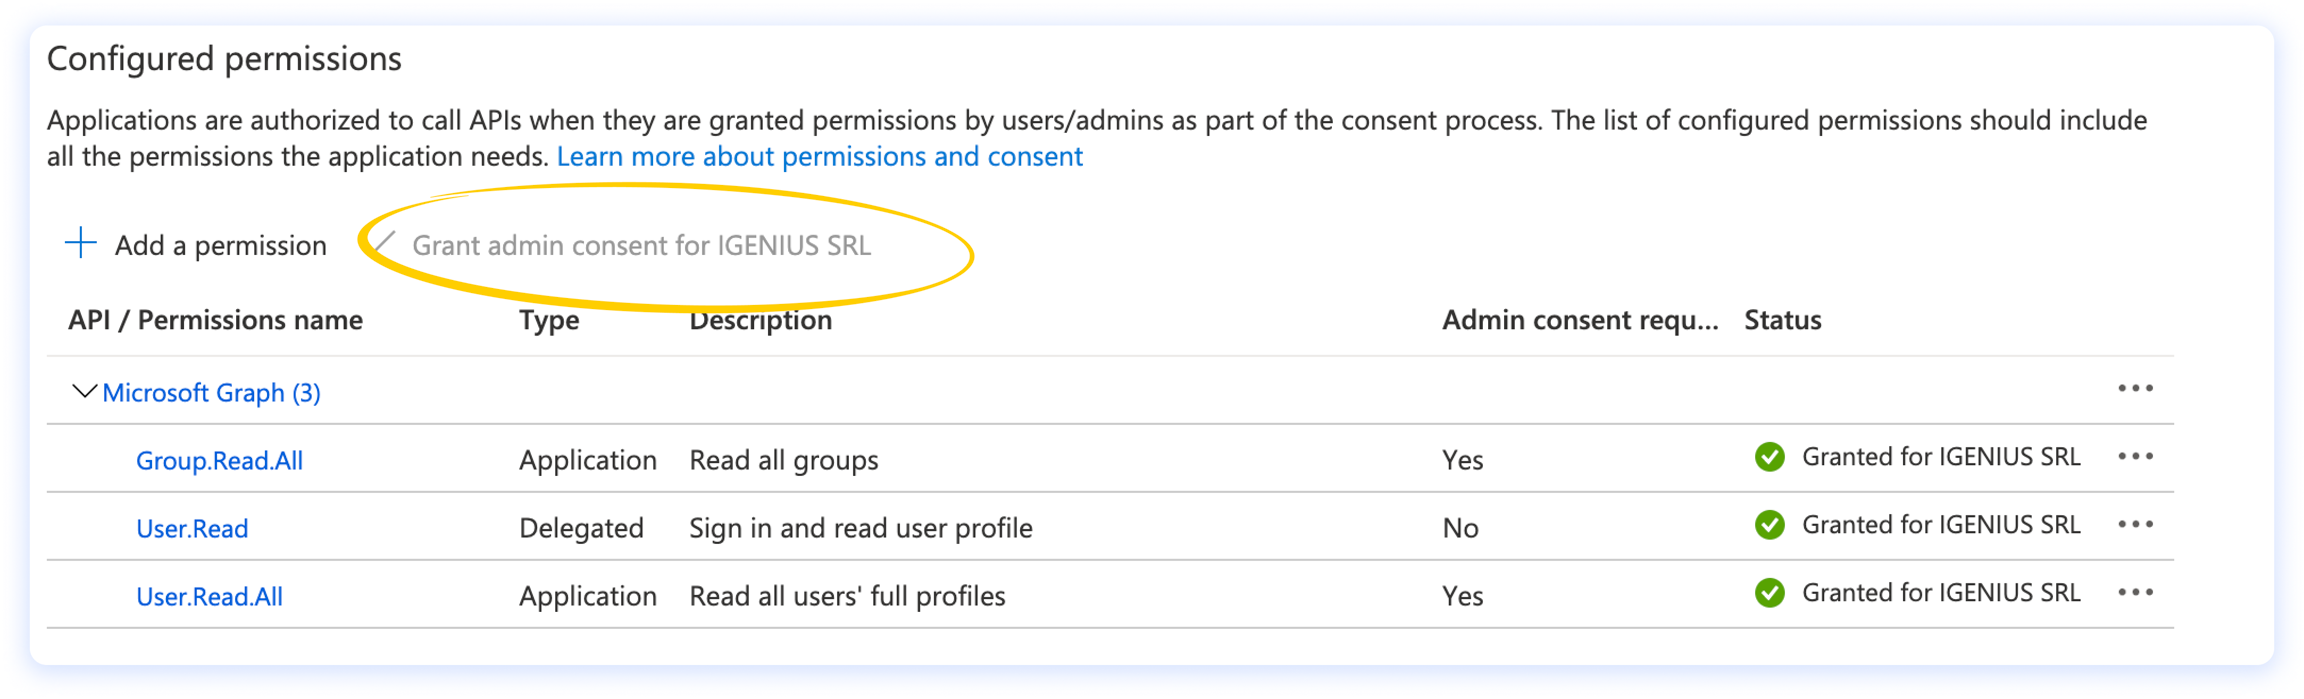This screenshot has height=699, width=2304.
Task: Open the User.Read.All permission
Action: pyautogui.click(x=209, y=597)
